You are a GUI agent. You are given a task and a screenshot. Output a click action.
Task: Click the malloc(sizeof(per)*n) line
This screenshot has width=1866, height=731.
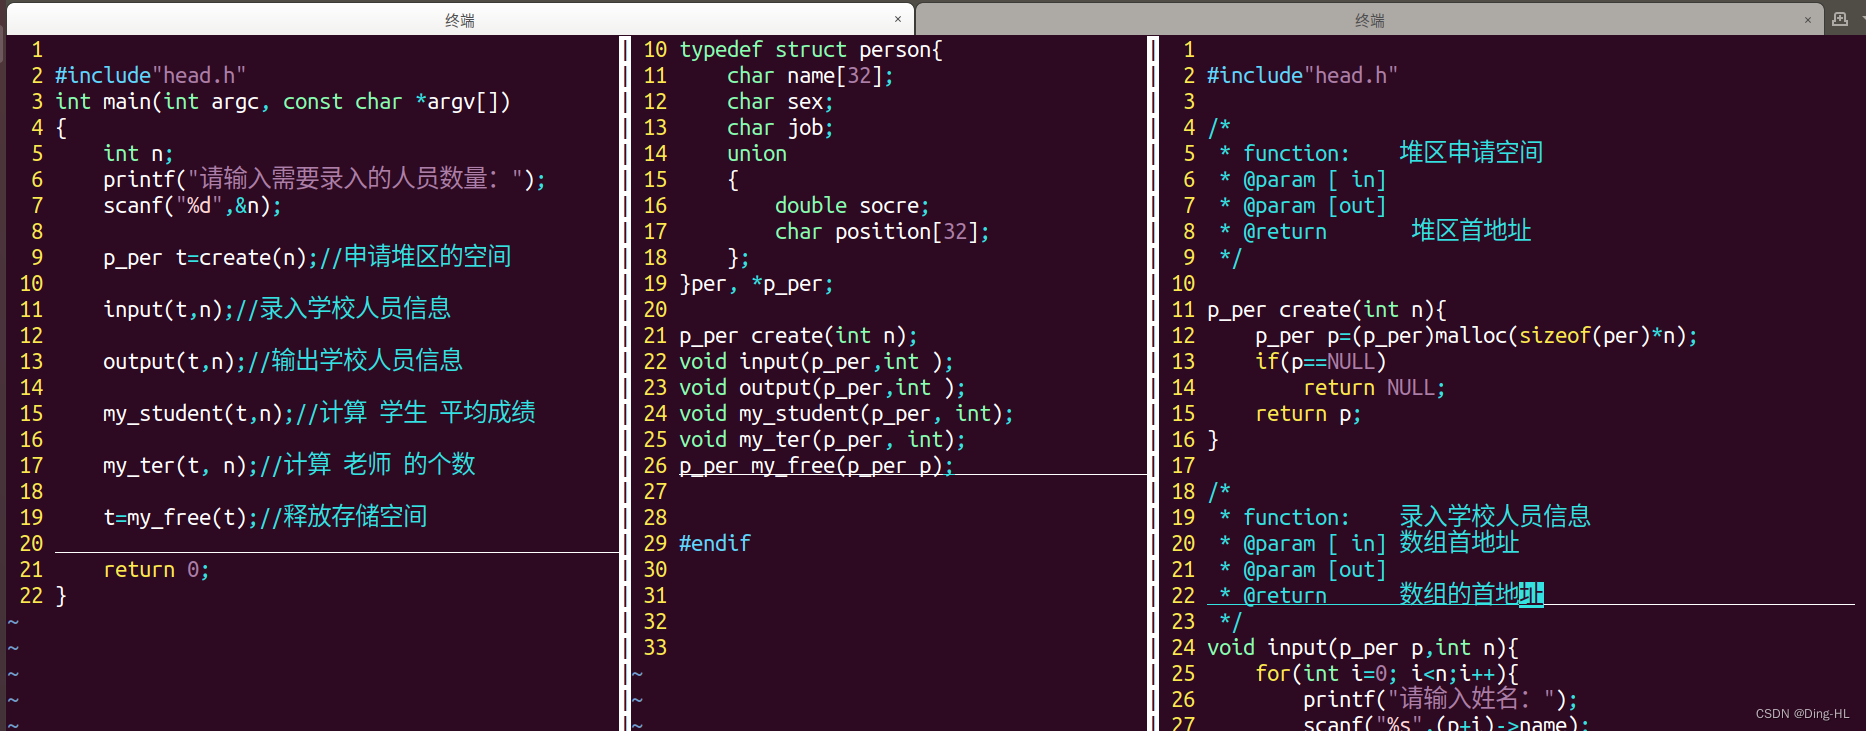pos(1476,335)
